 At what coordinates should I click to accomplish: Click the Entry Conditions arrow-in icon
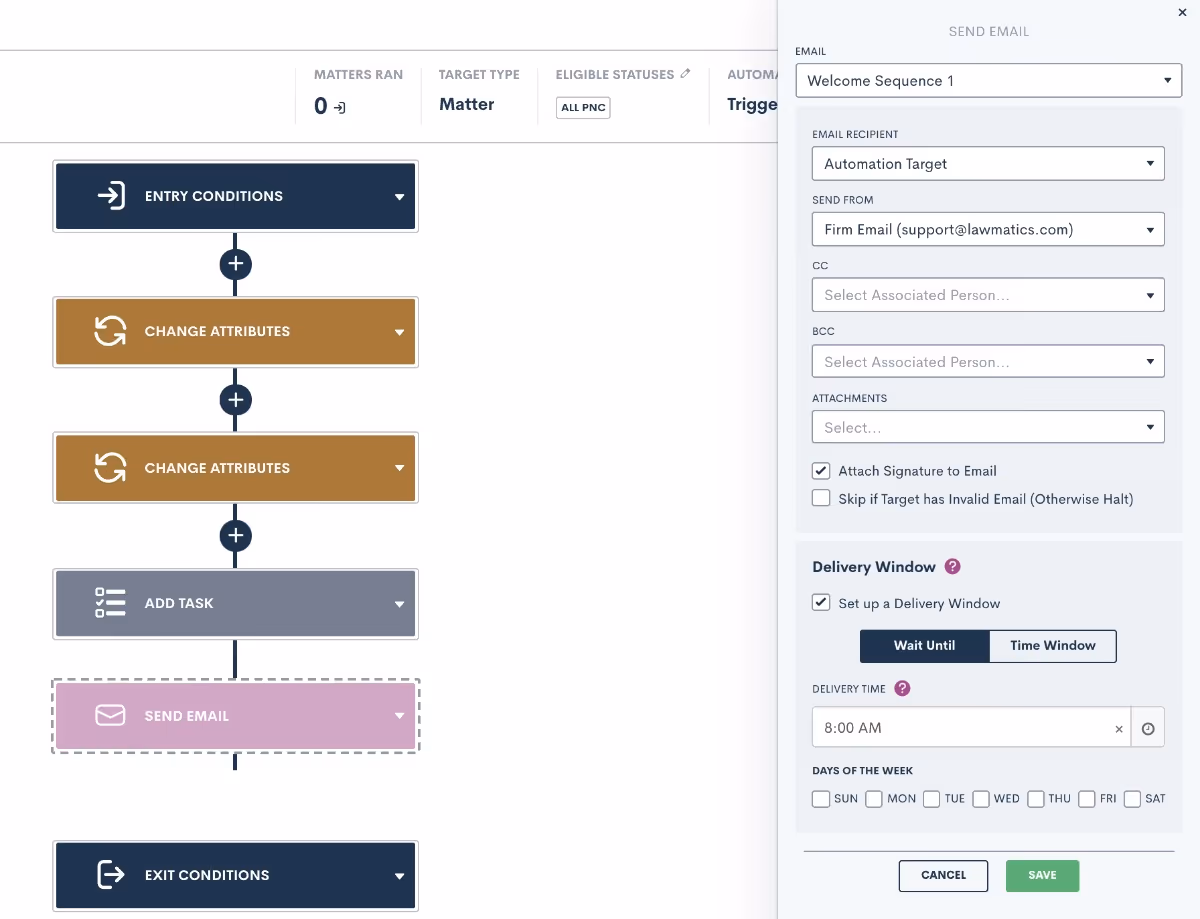(x=111, y=196)
